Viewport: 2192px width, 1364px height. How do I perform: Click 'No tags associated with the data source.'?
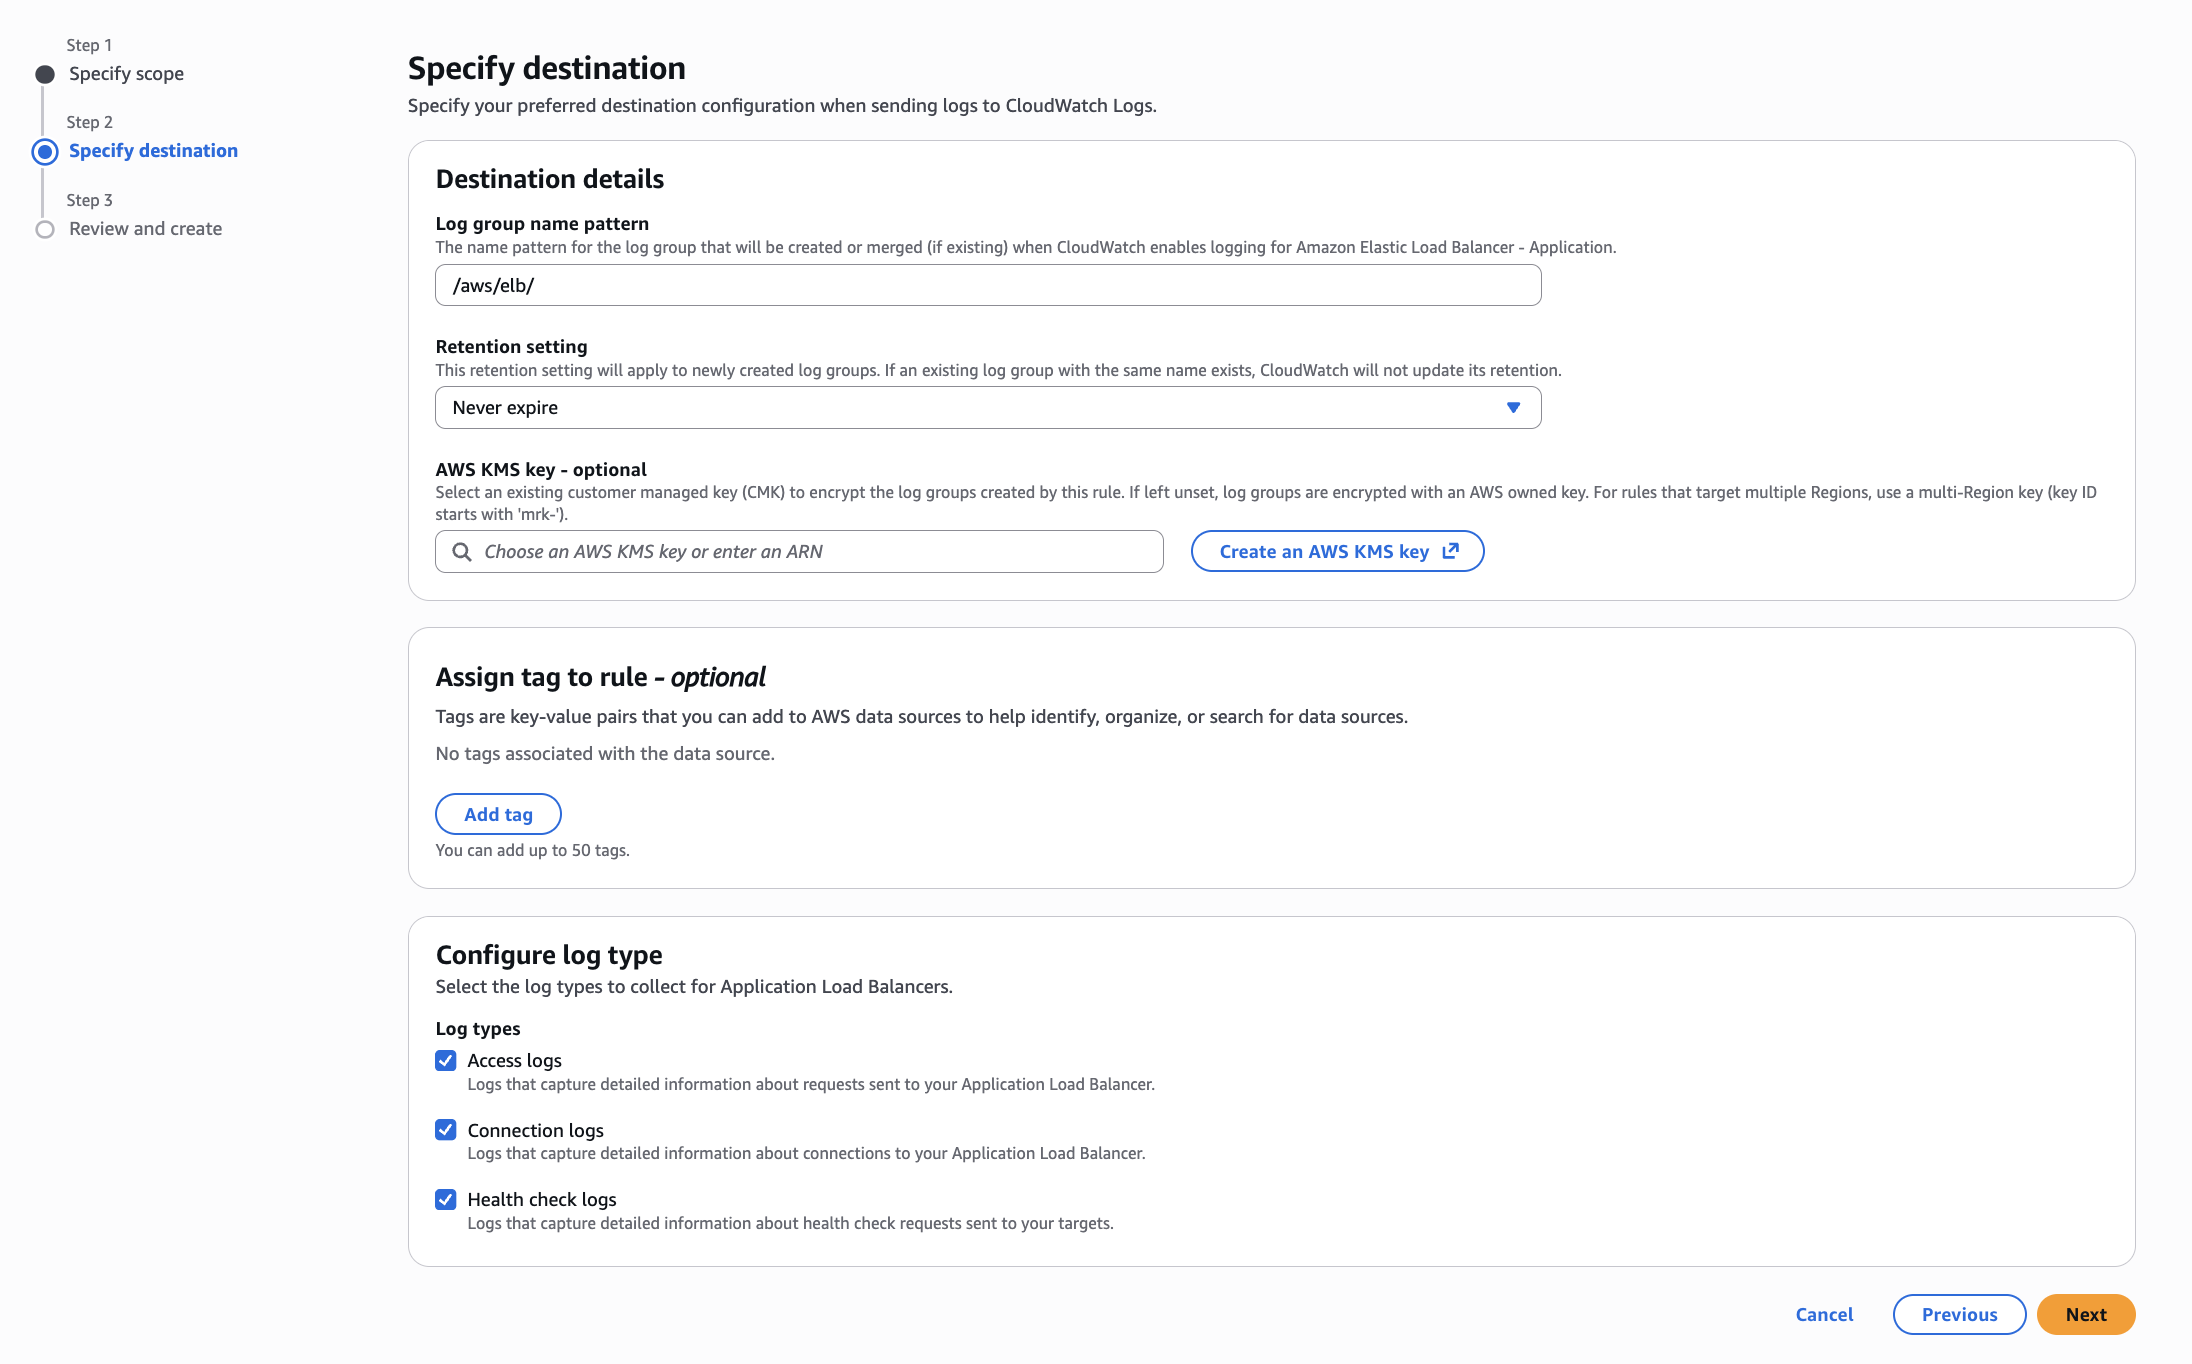point(605,753)
